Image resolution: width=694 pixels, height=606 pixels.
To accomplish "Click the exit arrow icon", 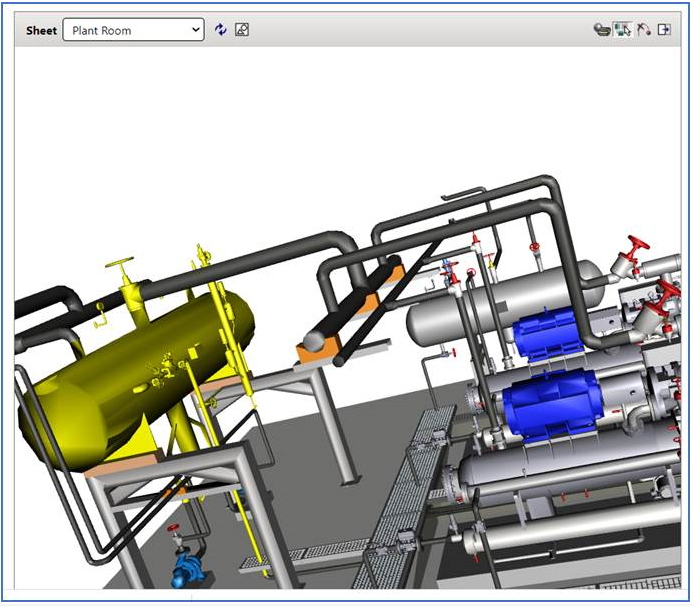I will pos(664,30).
